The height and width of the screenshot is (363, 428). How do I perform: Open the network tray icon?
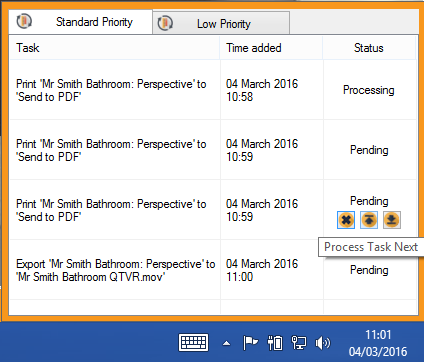299,343
